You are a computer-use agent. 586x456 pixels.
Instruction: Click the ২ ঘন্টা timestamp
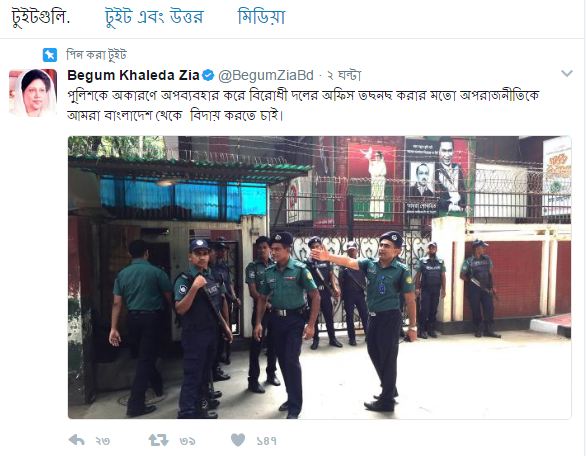tap(344, 75)
